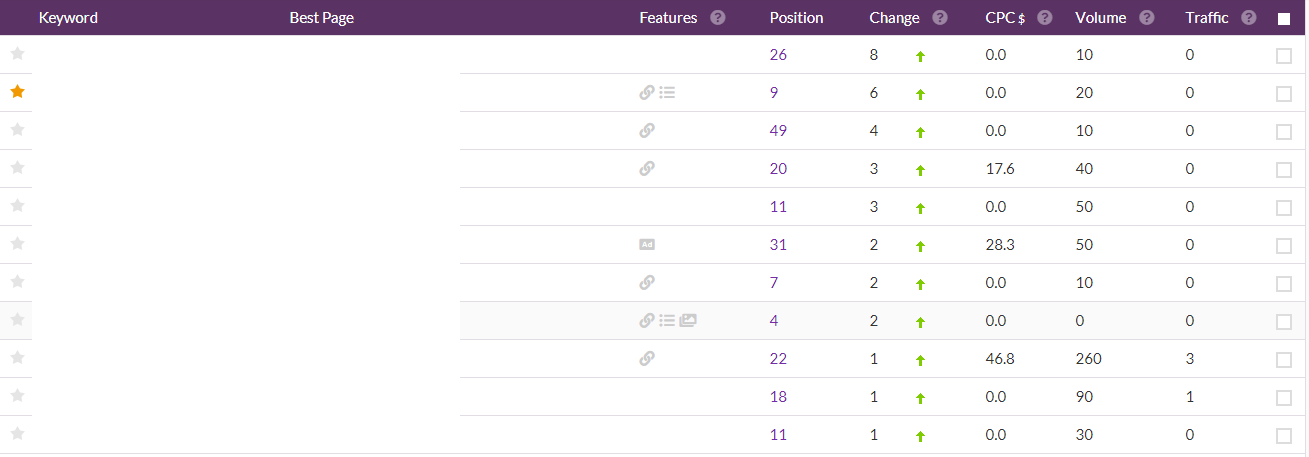Viewport: 1309px width, 457px height.
Task: Click the Ad feature icon in position 31 row
Action: click(x=647, y=245)
